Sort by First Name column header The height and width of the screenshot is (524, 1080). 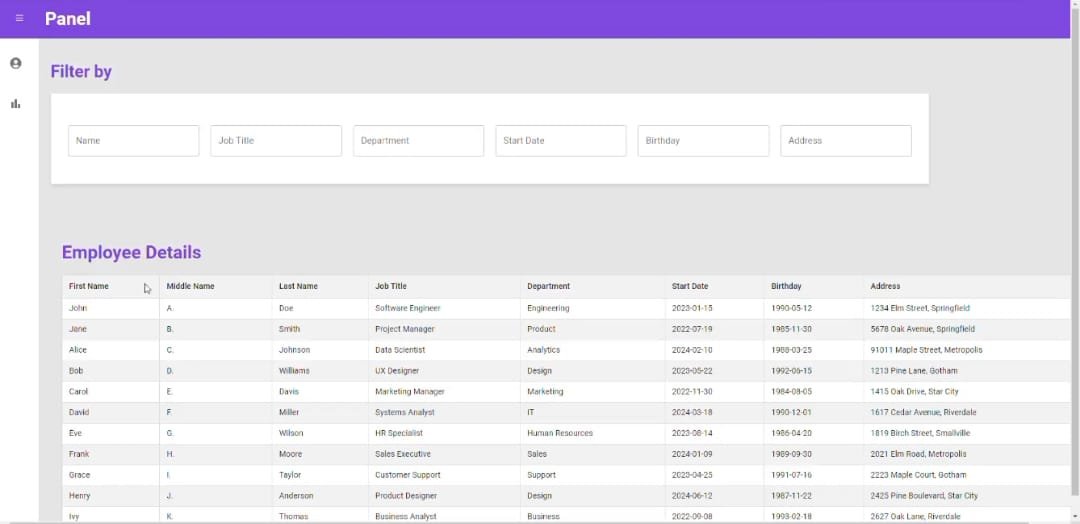click(89, 287)
